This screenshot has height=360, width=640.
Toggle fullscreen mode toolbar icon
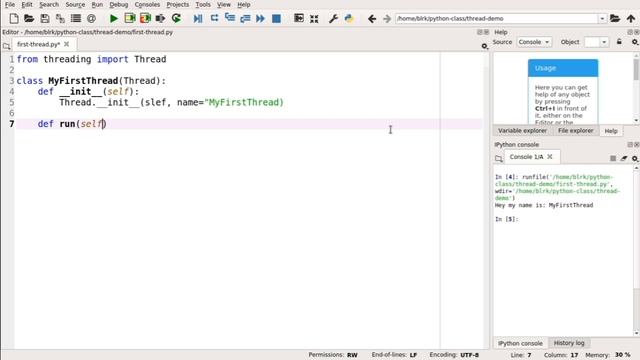[x=314, y=18]
